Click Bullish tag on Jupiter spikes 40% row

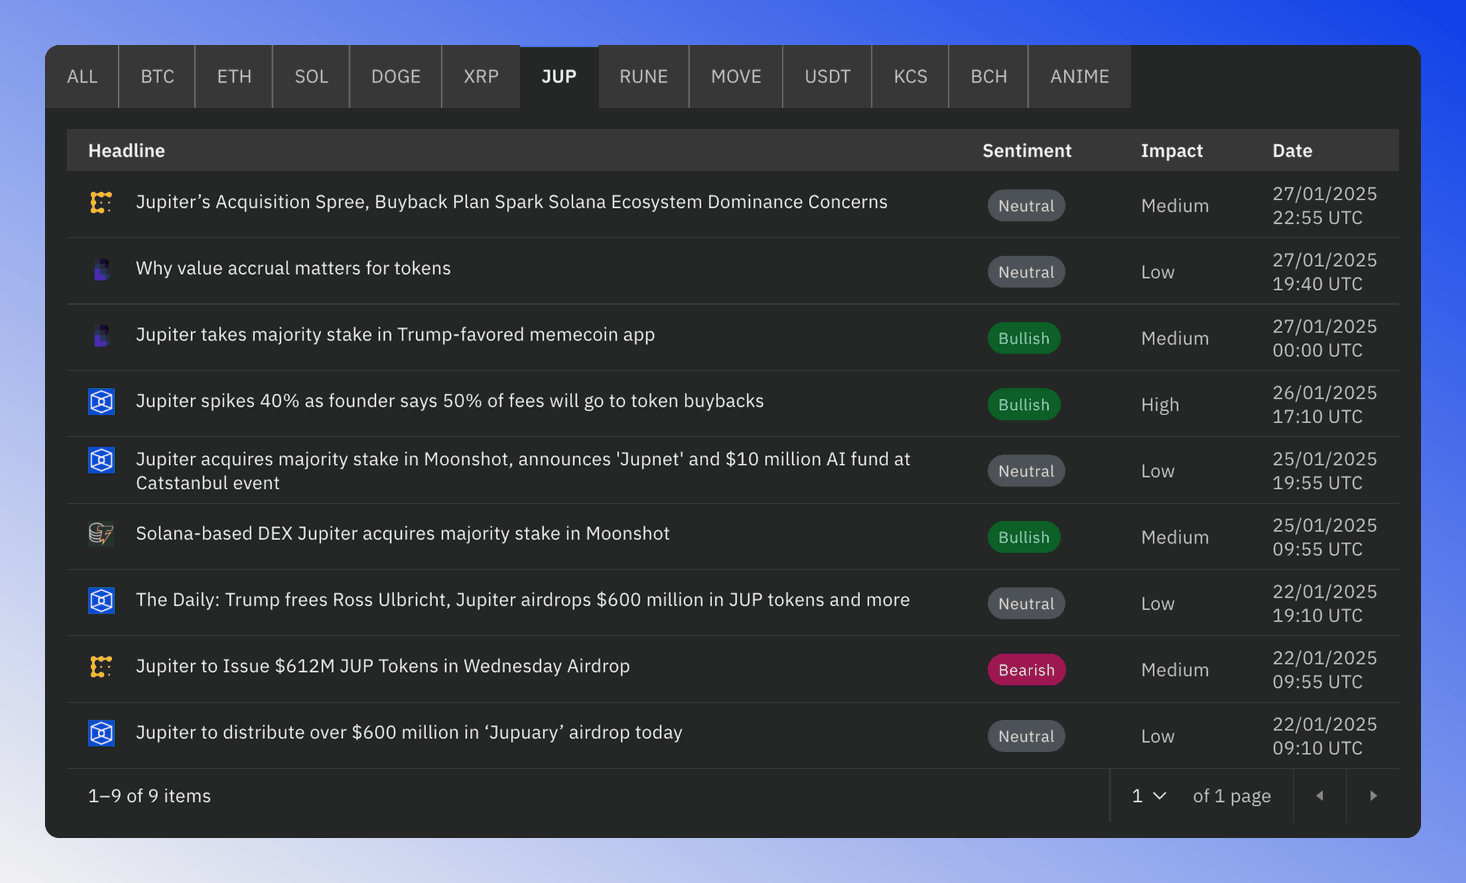point(1024,405)
